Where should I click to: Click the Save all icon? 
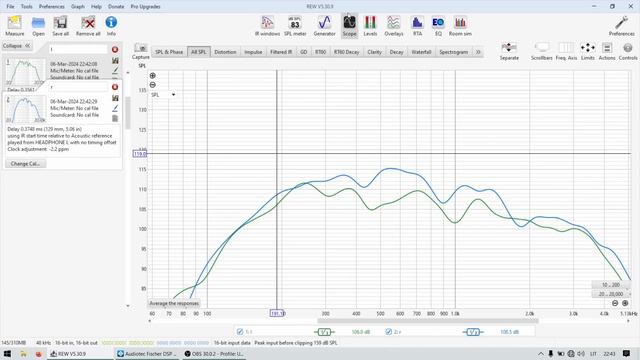(x=60, y=26)
